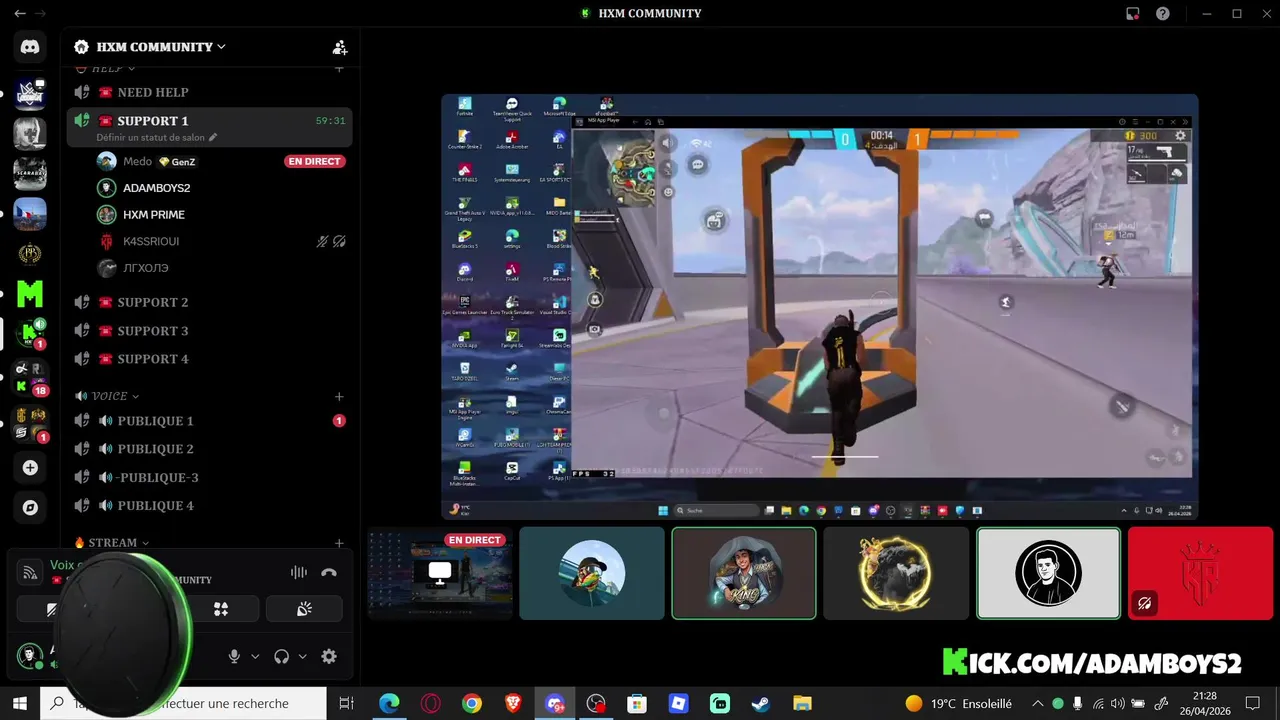Open the Activities button in voice panel

(221, 609)
